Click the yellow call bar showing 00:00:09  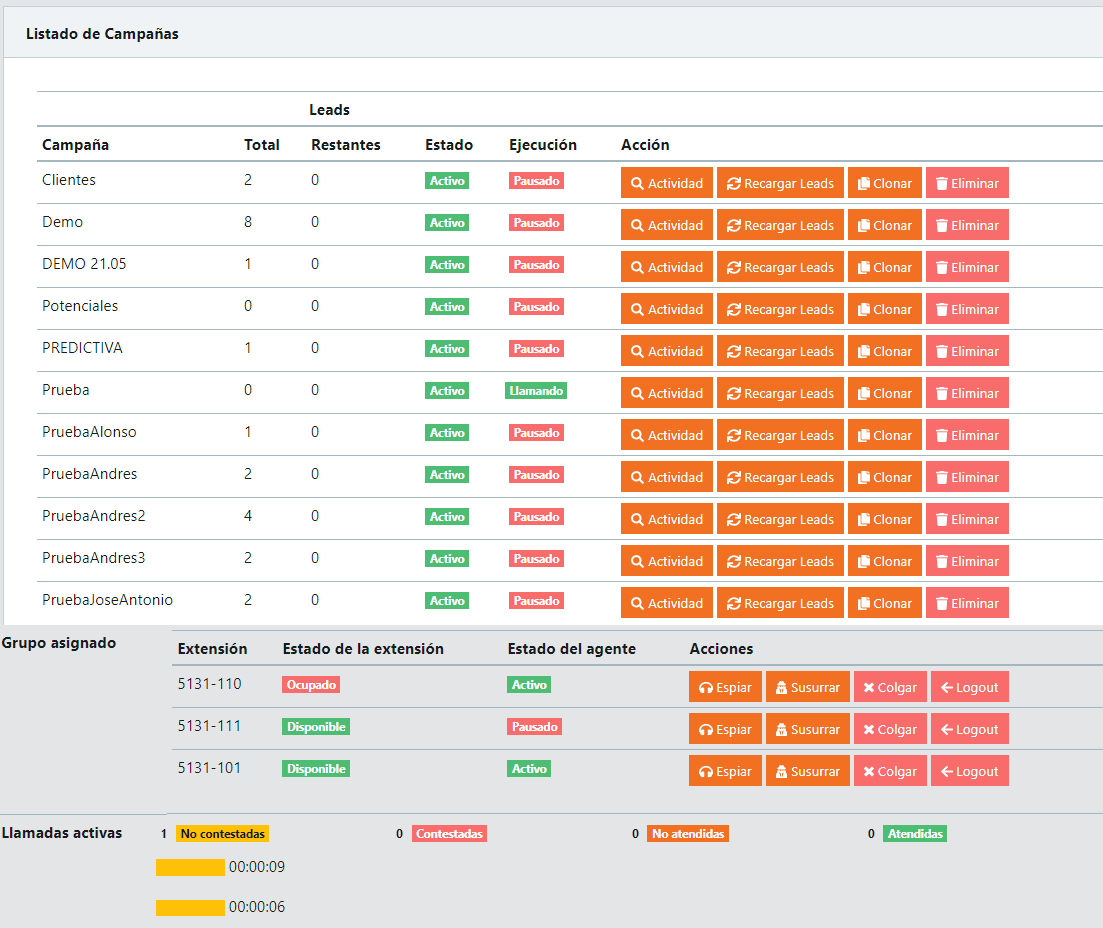[x=190, y=867]
